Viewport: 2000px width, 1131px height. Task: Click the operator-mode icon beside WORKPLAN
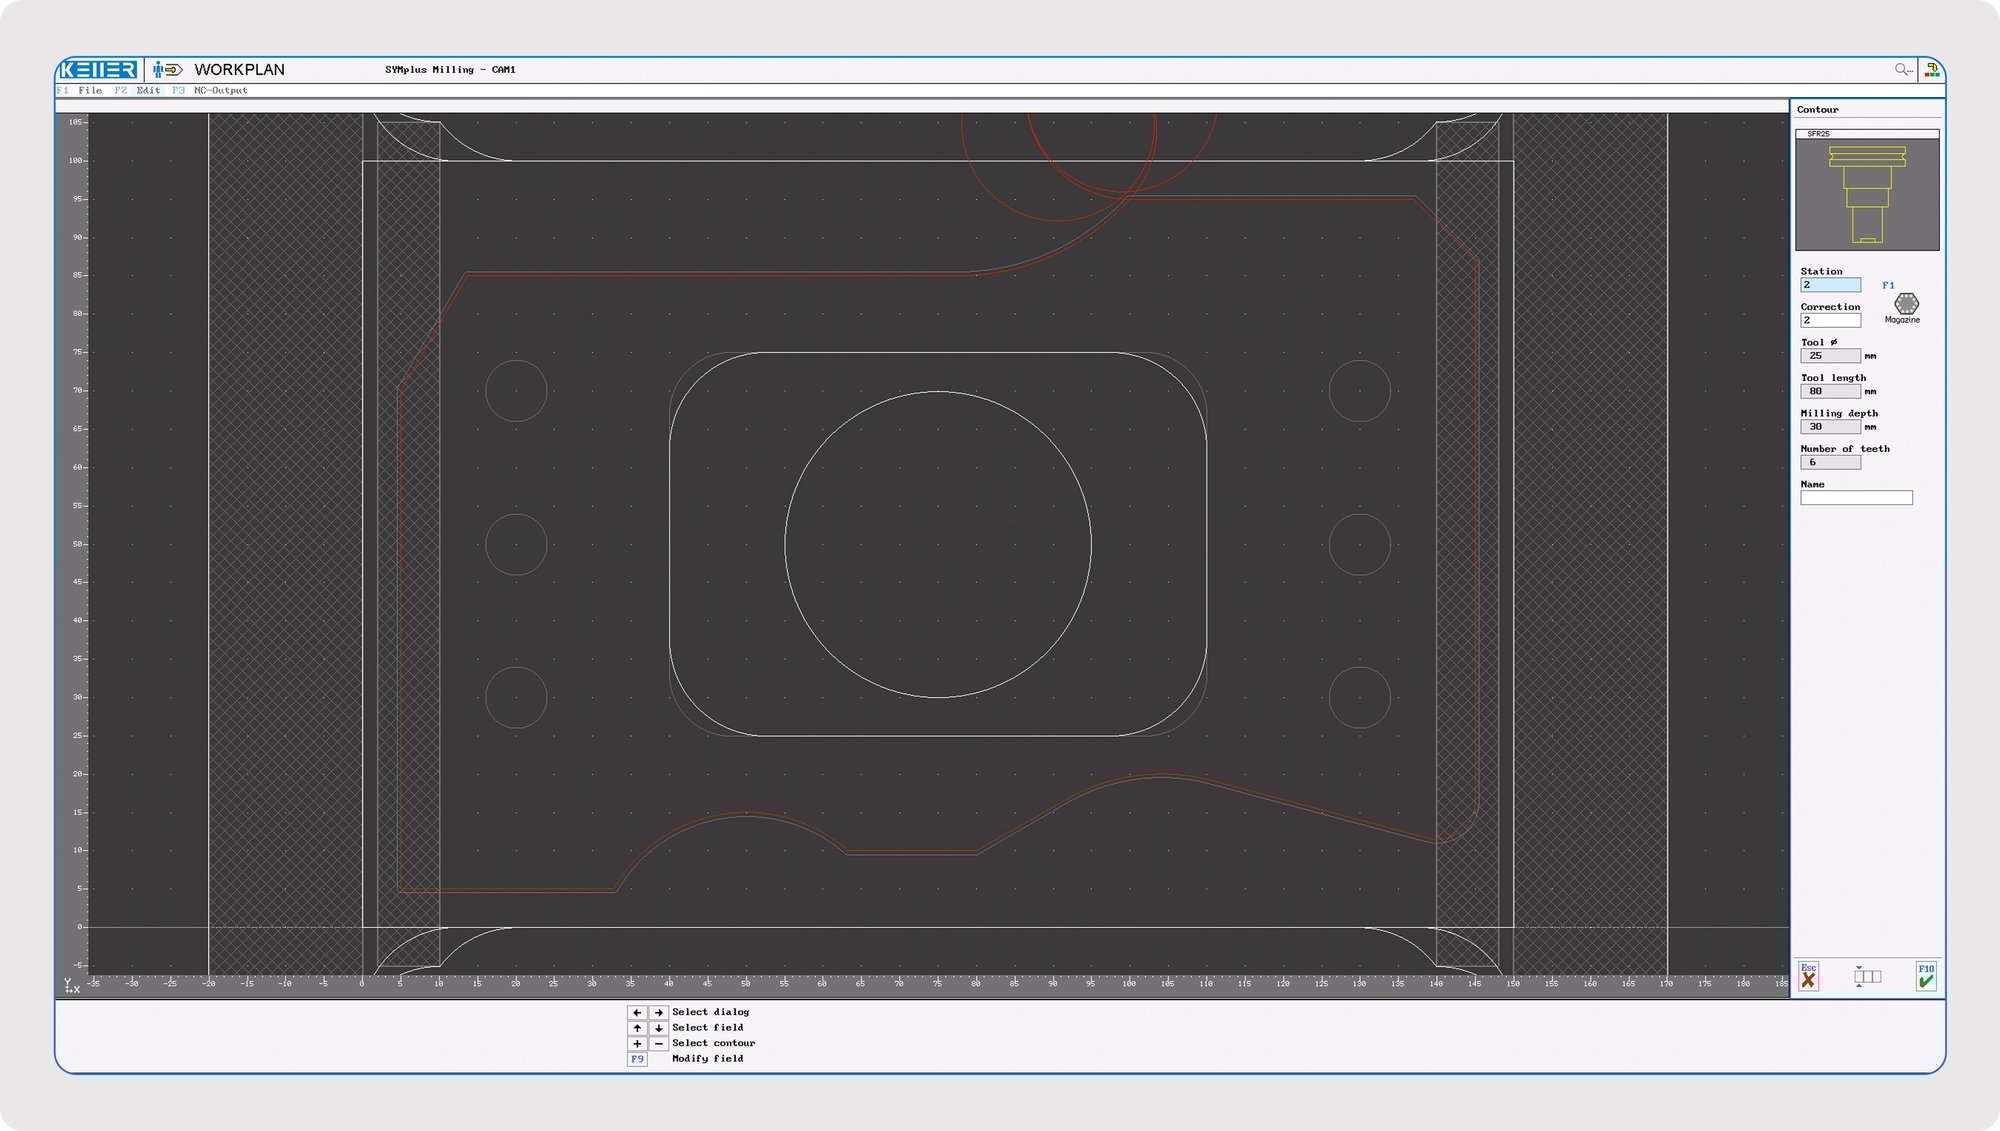point(167,69)
